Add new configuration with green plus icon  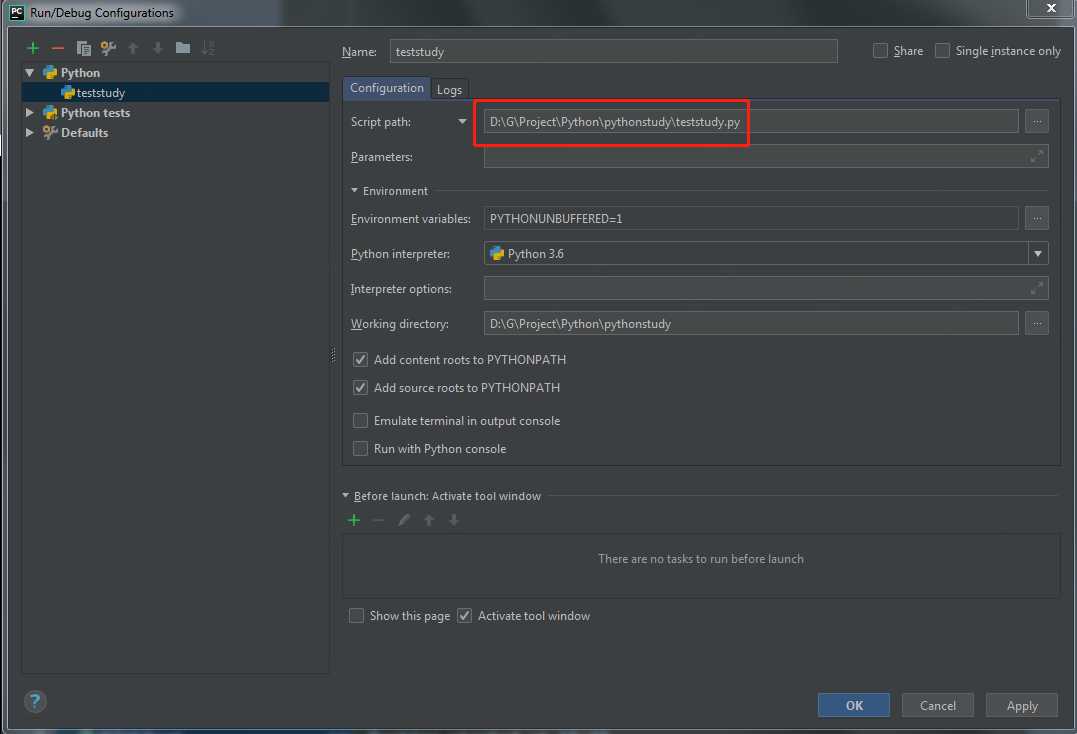(x=32, y=48)
